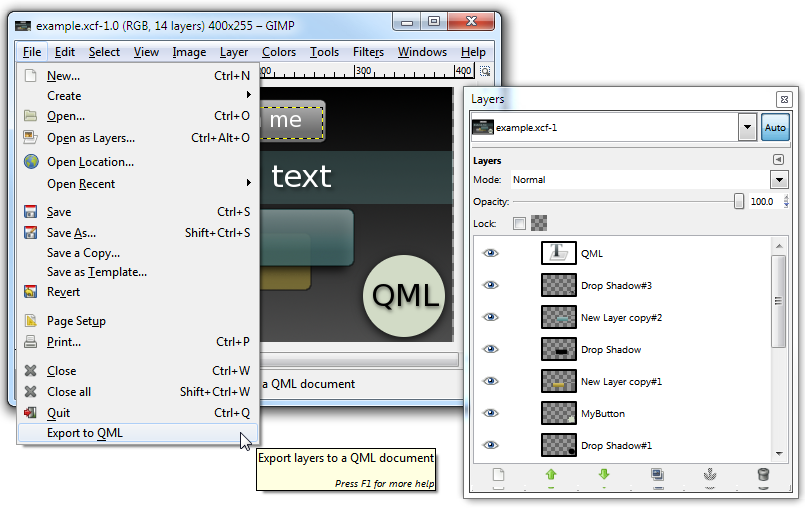Open the Tools menu
Screen dimensions: 805x508
(324, 52)
